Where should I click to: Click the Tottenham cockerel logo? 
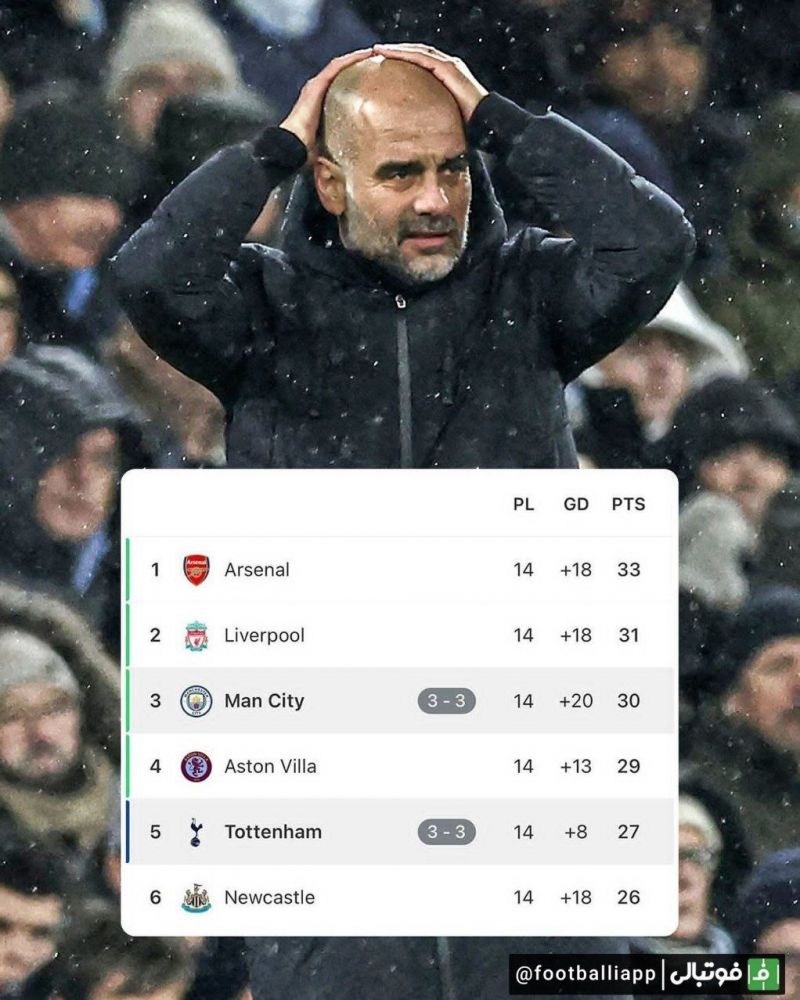coord(196,832)
